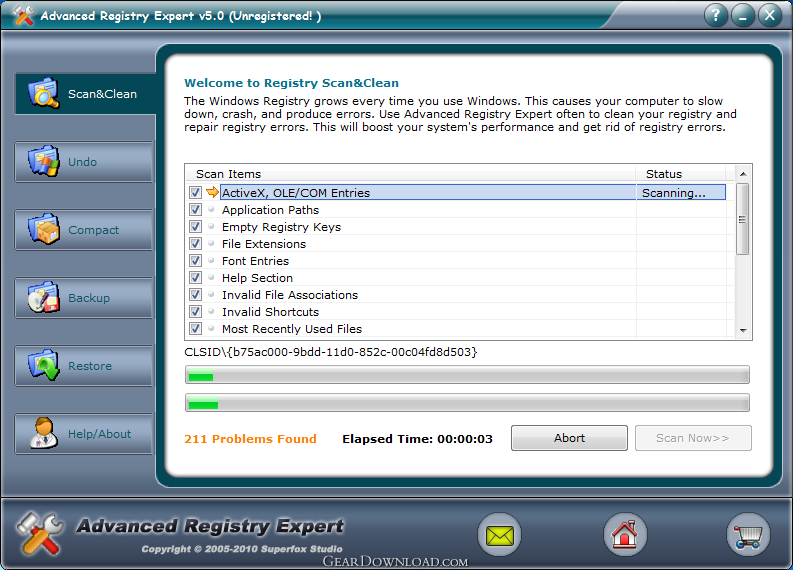Click the Backup disc folder icon
The image size is (793, 570).
click(43, 297)
